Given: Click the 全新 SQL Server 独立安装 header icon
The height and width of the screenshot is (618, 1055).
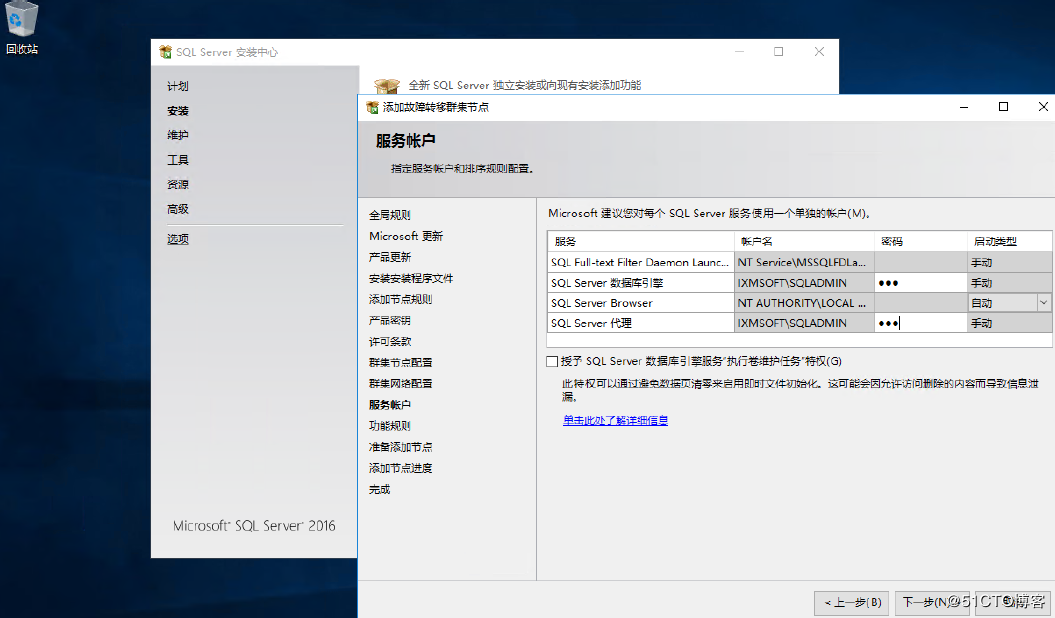Looking at the screenshot, I should [386, 86].
